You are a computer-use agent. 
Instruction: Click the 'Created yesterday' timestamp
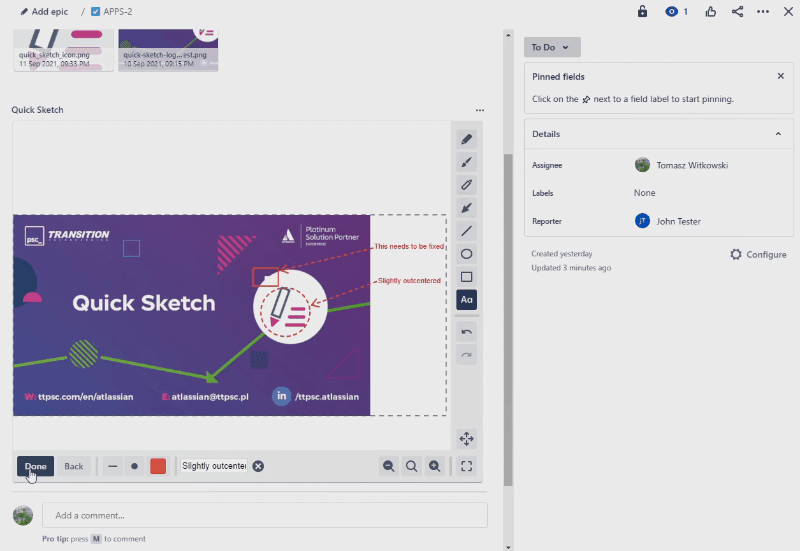pyautogui.click(x=562, y=254)
